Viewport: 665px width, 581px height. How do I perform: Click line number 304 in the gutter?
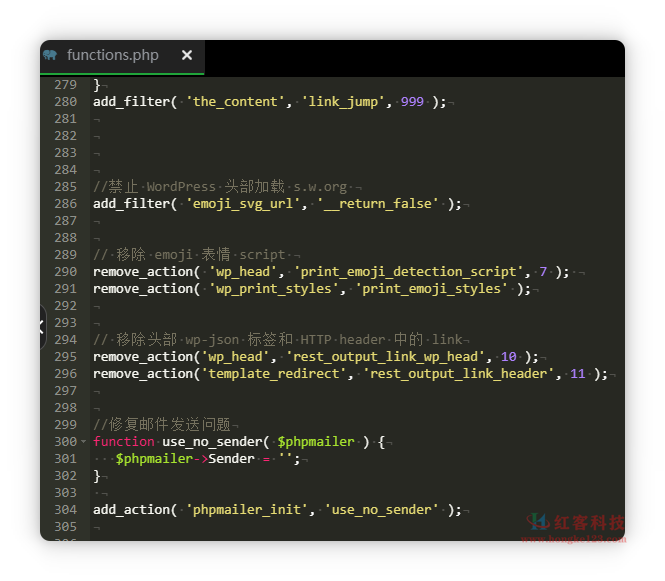pos(65,510)
